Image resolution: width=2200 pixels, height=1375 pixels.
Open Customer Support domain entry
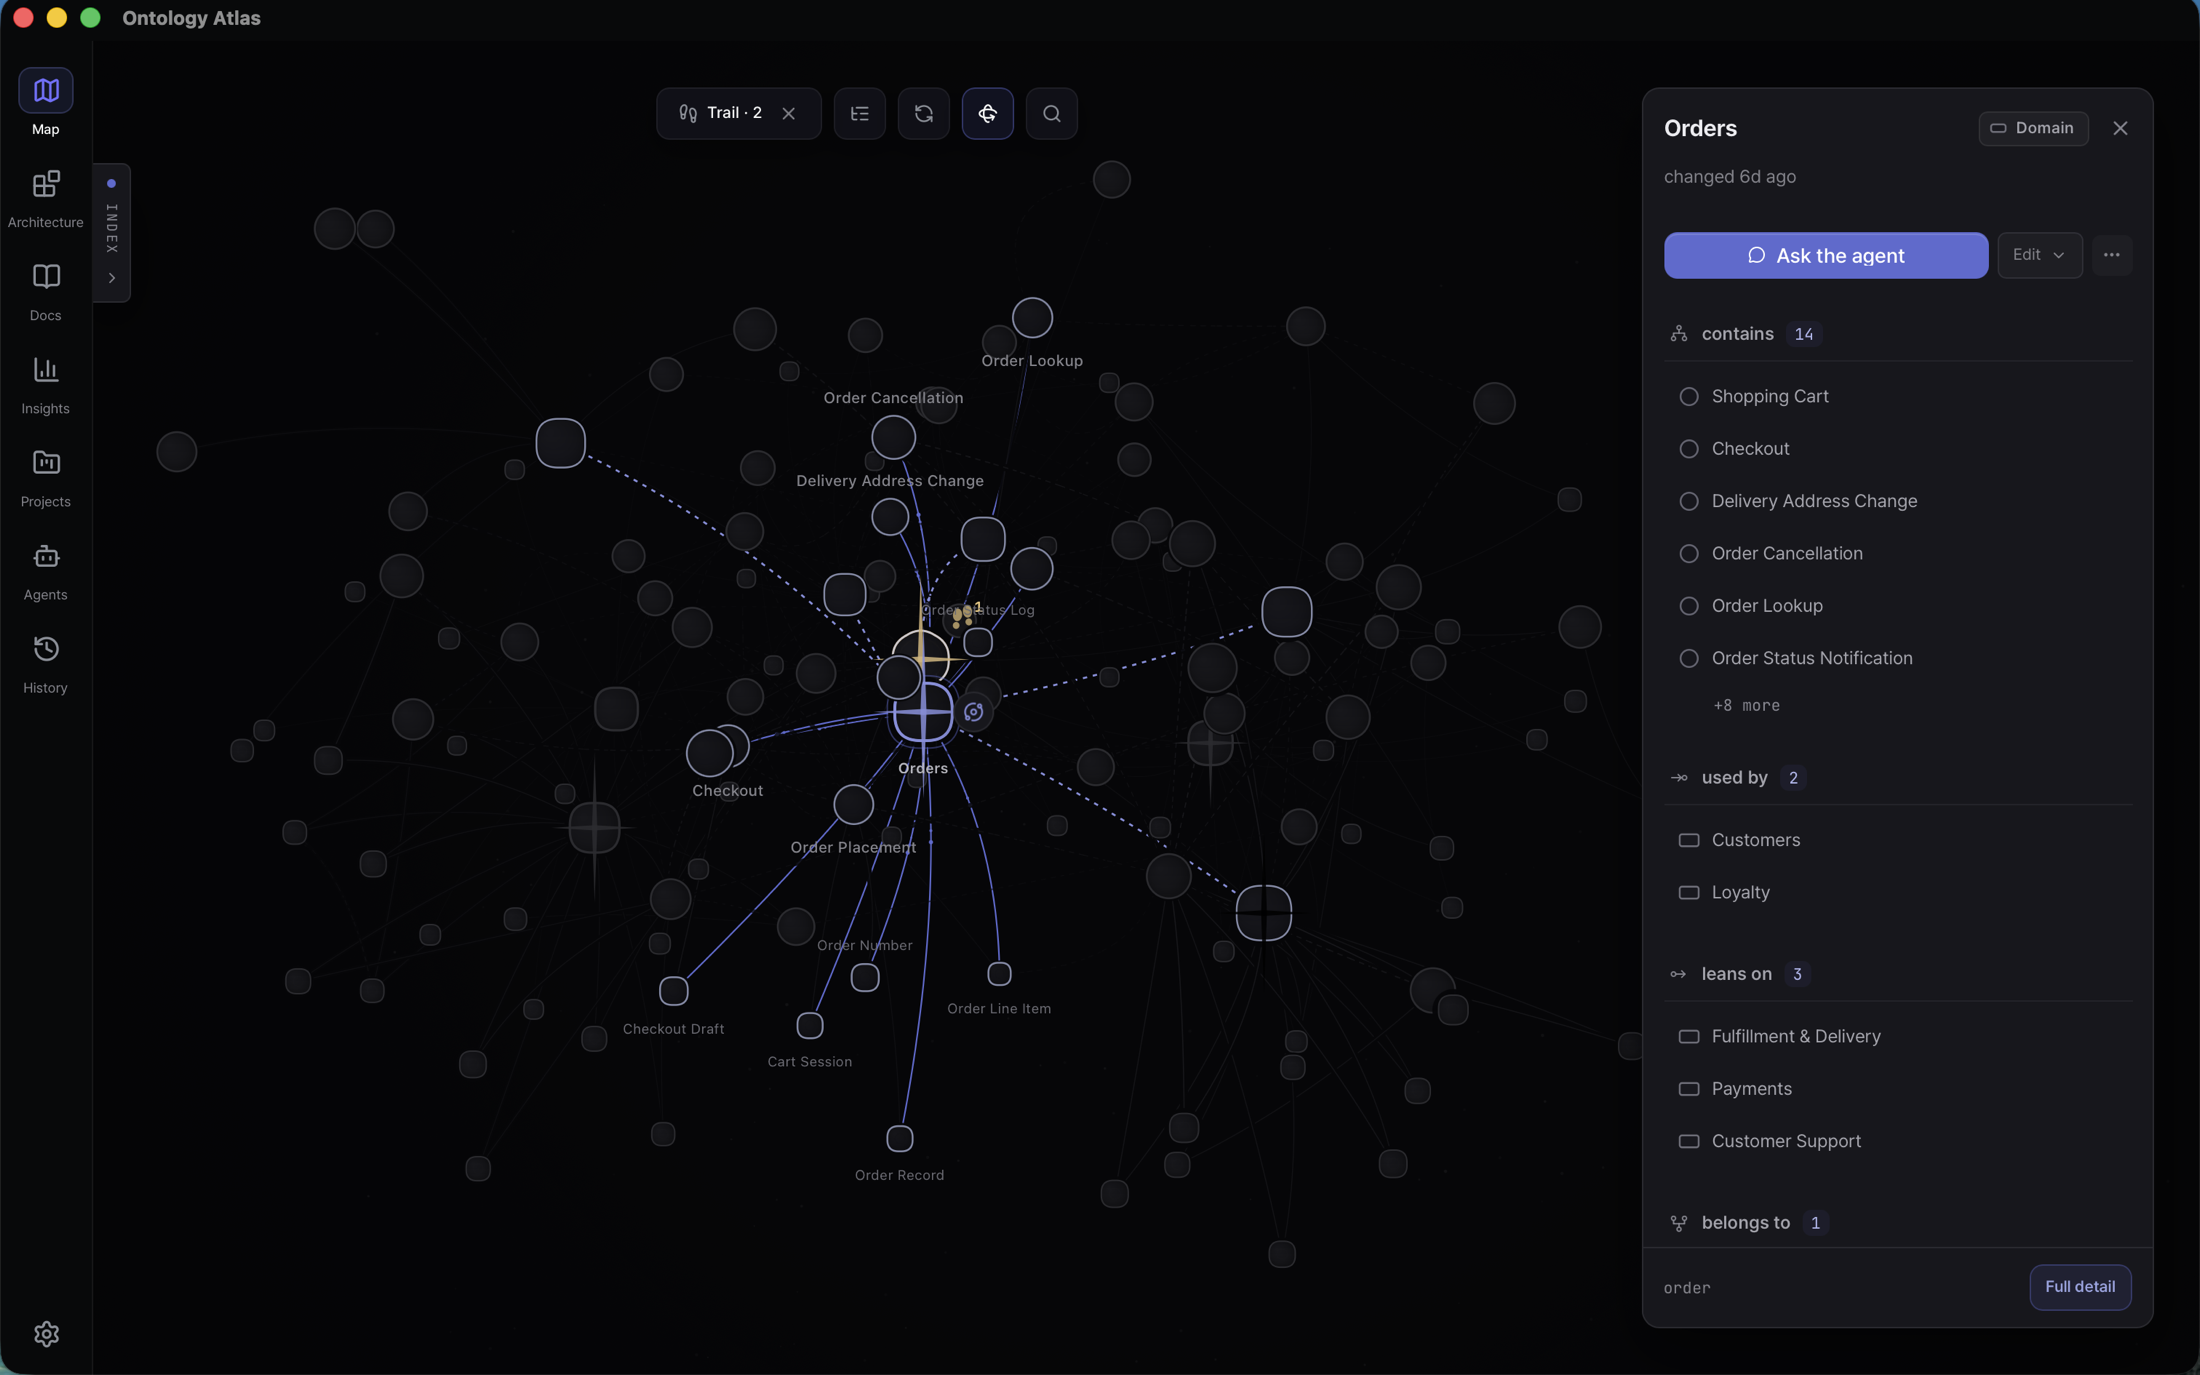tap(1897, 1141)
